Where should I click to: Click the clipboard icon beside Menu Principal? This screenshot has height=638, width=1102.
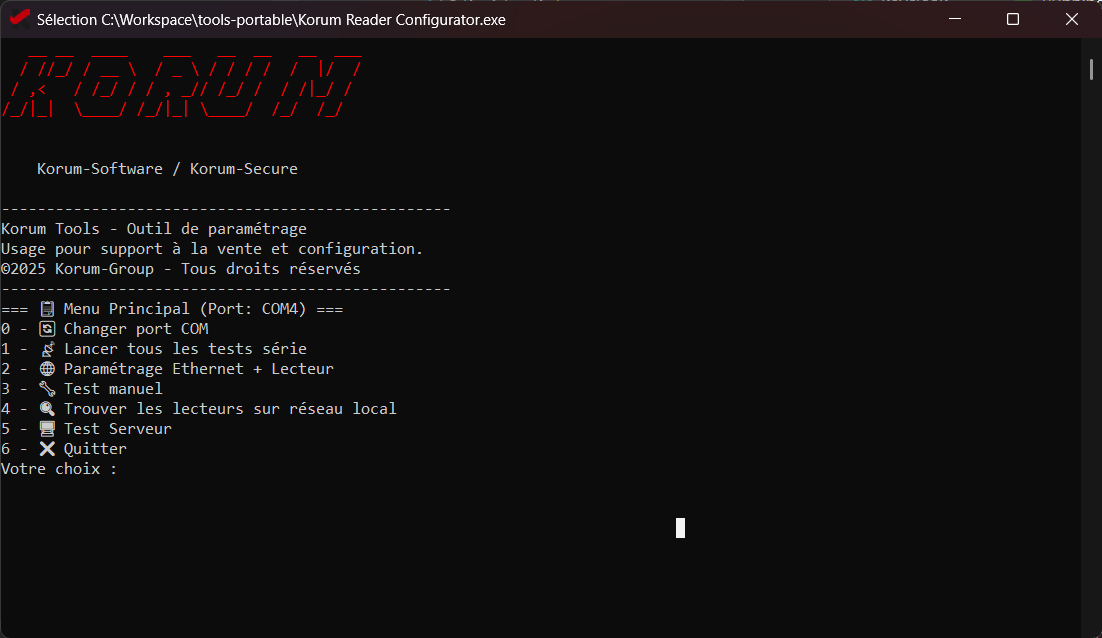click(x=47, y=308)
